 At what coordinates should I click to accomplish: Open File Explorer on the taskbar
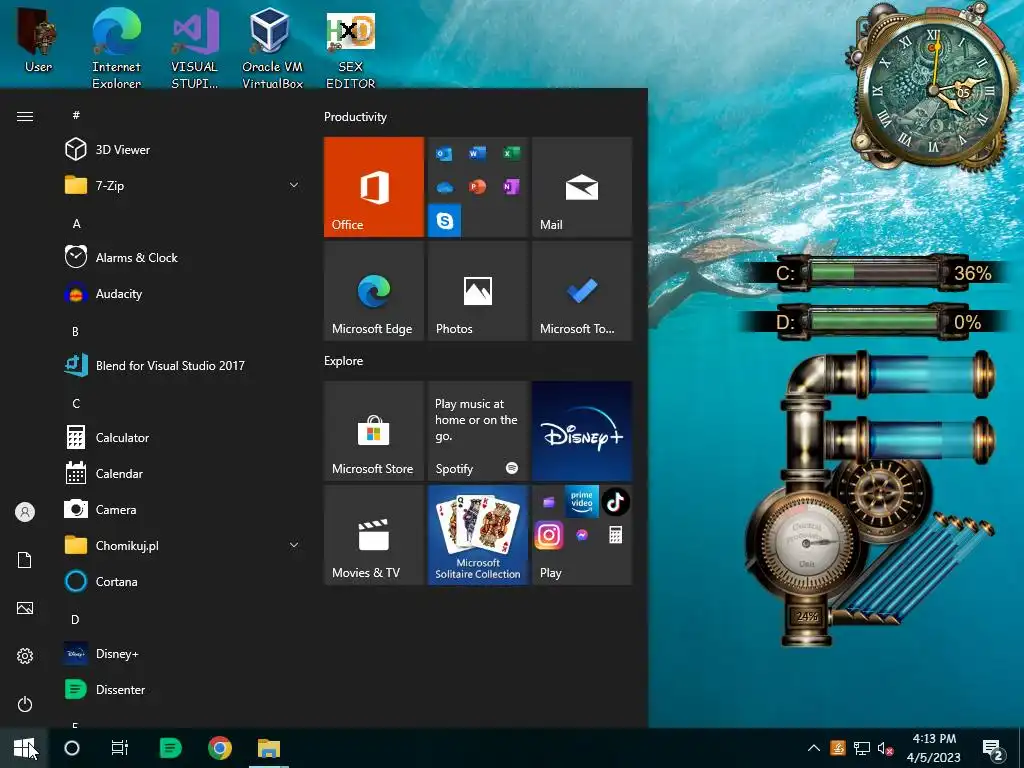pyautogui.click(x=268, y=748)
